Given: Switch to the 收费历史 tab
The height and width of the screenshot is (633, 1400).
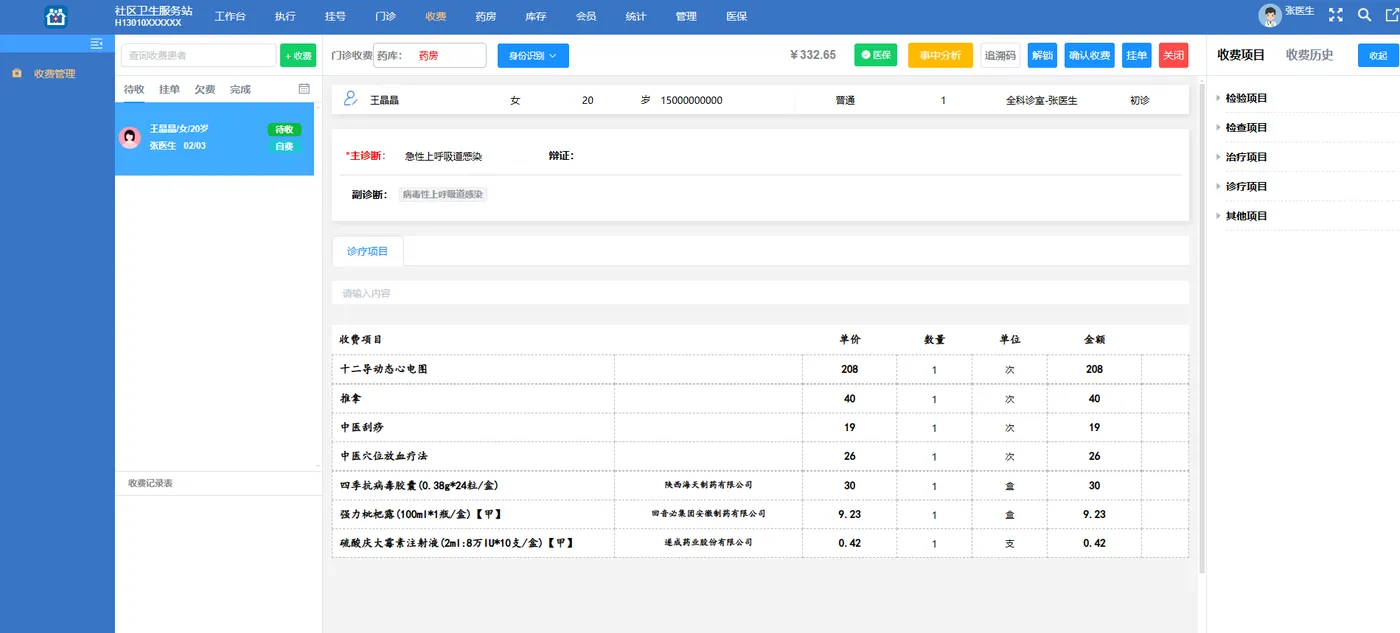Looking at the screenshot, I should [1310, 55].
